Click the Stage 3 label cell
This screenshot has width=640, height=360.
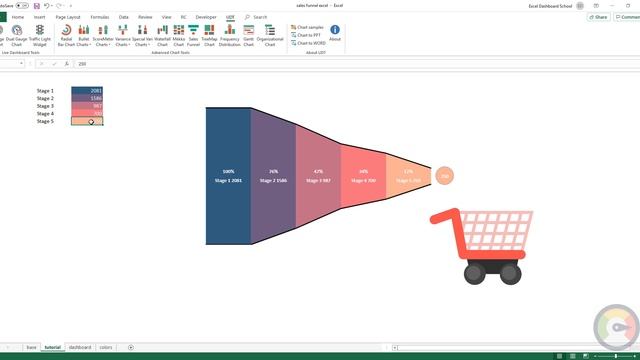45,106
